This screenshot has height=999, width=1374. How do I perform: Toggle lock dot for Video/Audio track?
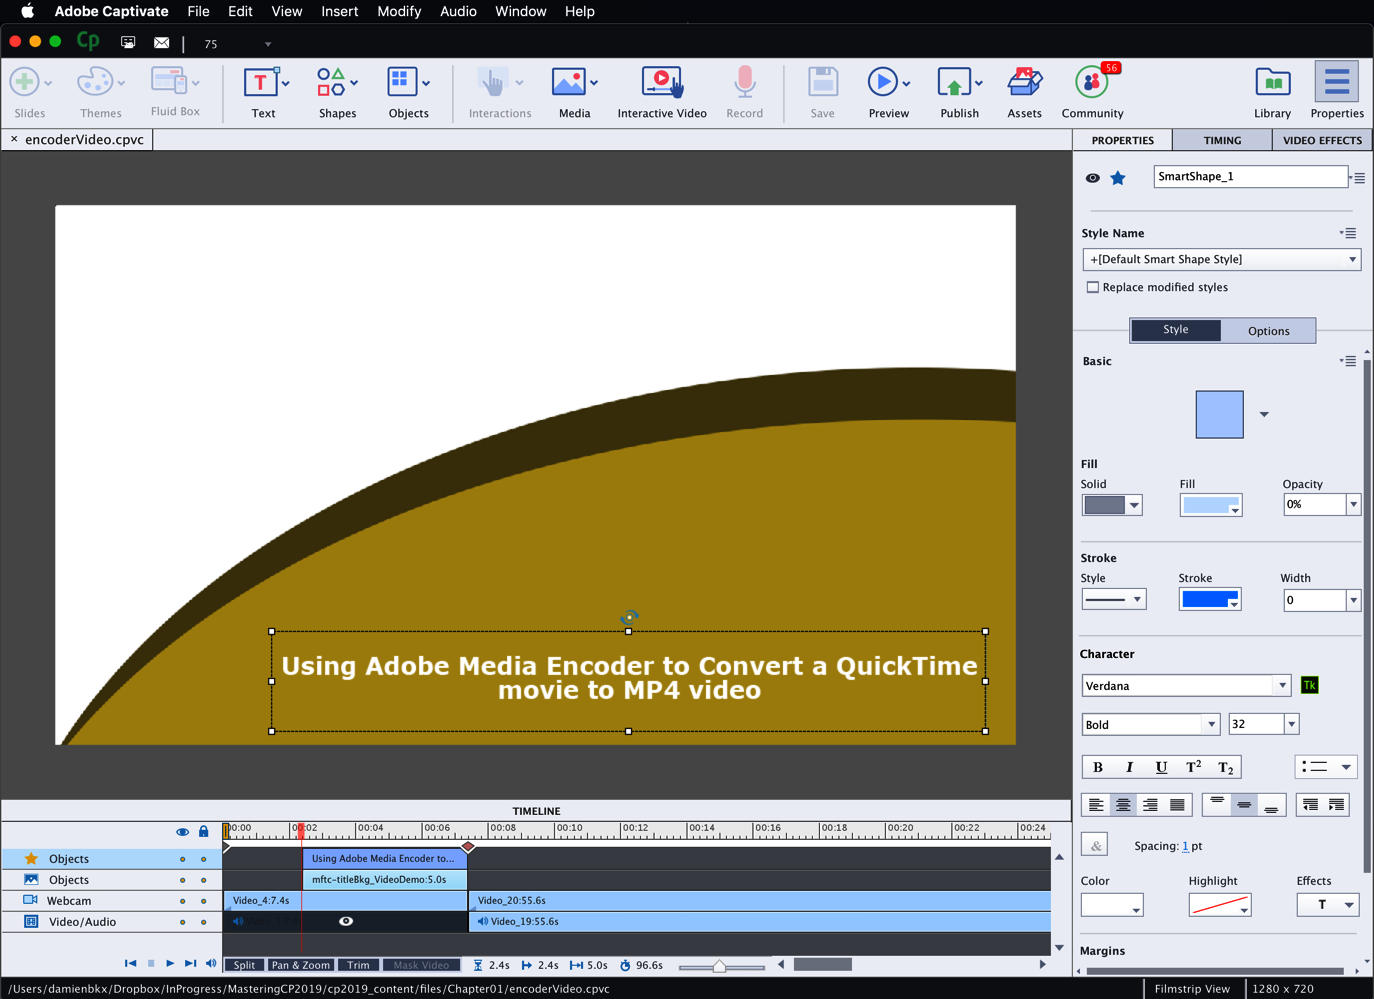pyautogui.click(x=204, y=922)
